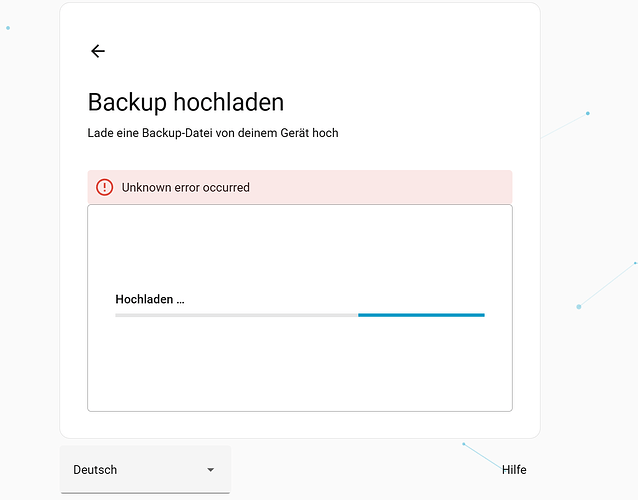Expand language list via the dropdown arrow
Viewport: 638px width, 500px height.
(x=210, y=470)
